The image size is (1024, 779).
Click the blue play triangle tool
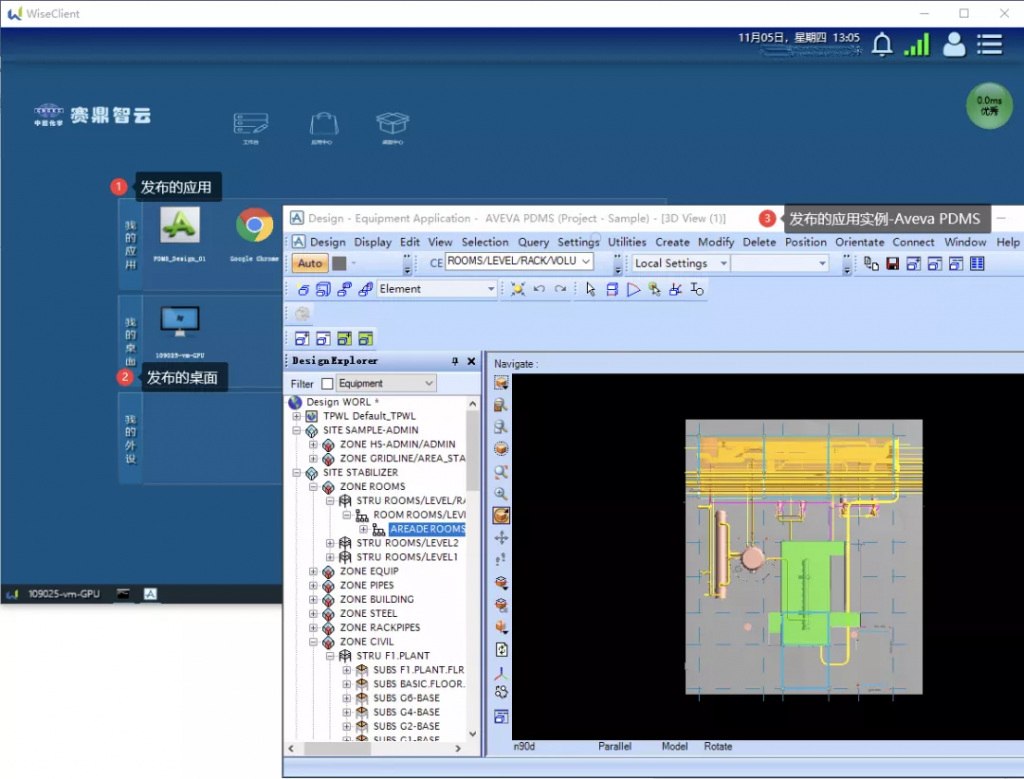633,289
